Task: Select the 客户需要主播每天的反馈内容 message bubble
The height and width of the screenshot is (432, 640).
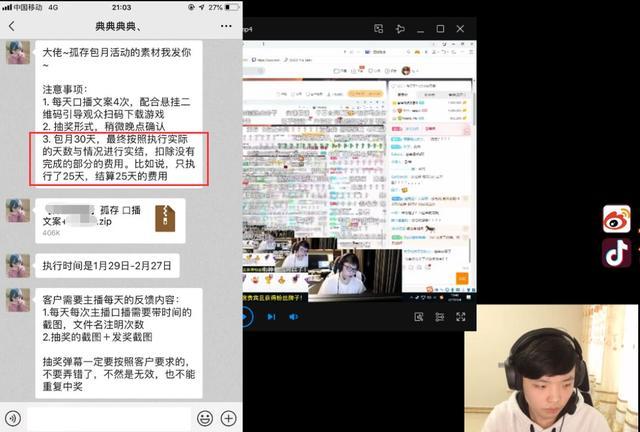Action: (x=119, y=343)
